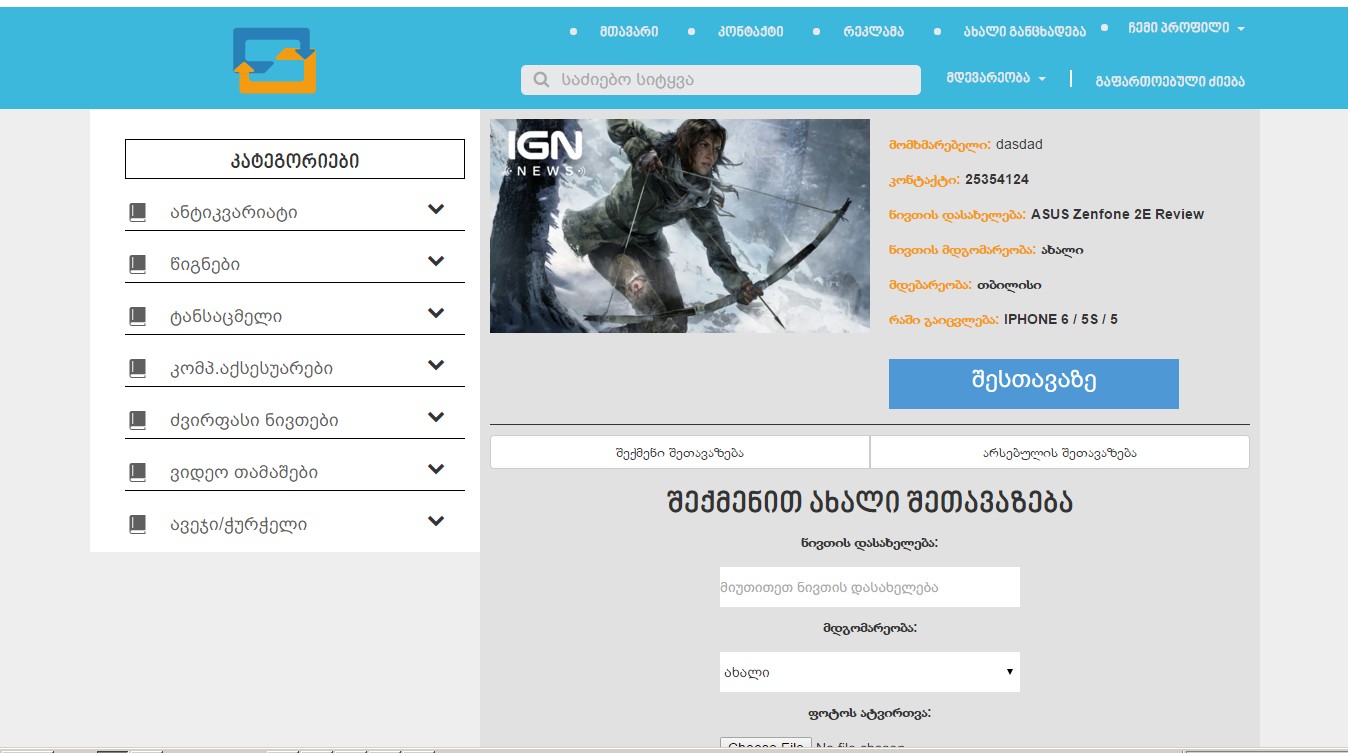The width and height of the screenshot is (1348, 753).
Task: Expand the ანტიკვარიატი category chevron
Action: point(436,209)
